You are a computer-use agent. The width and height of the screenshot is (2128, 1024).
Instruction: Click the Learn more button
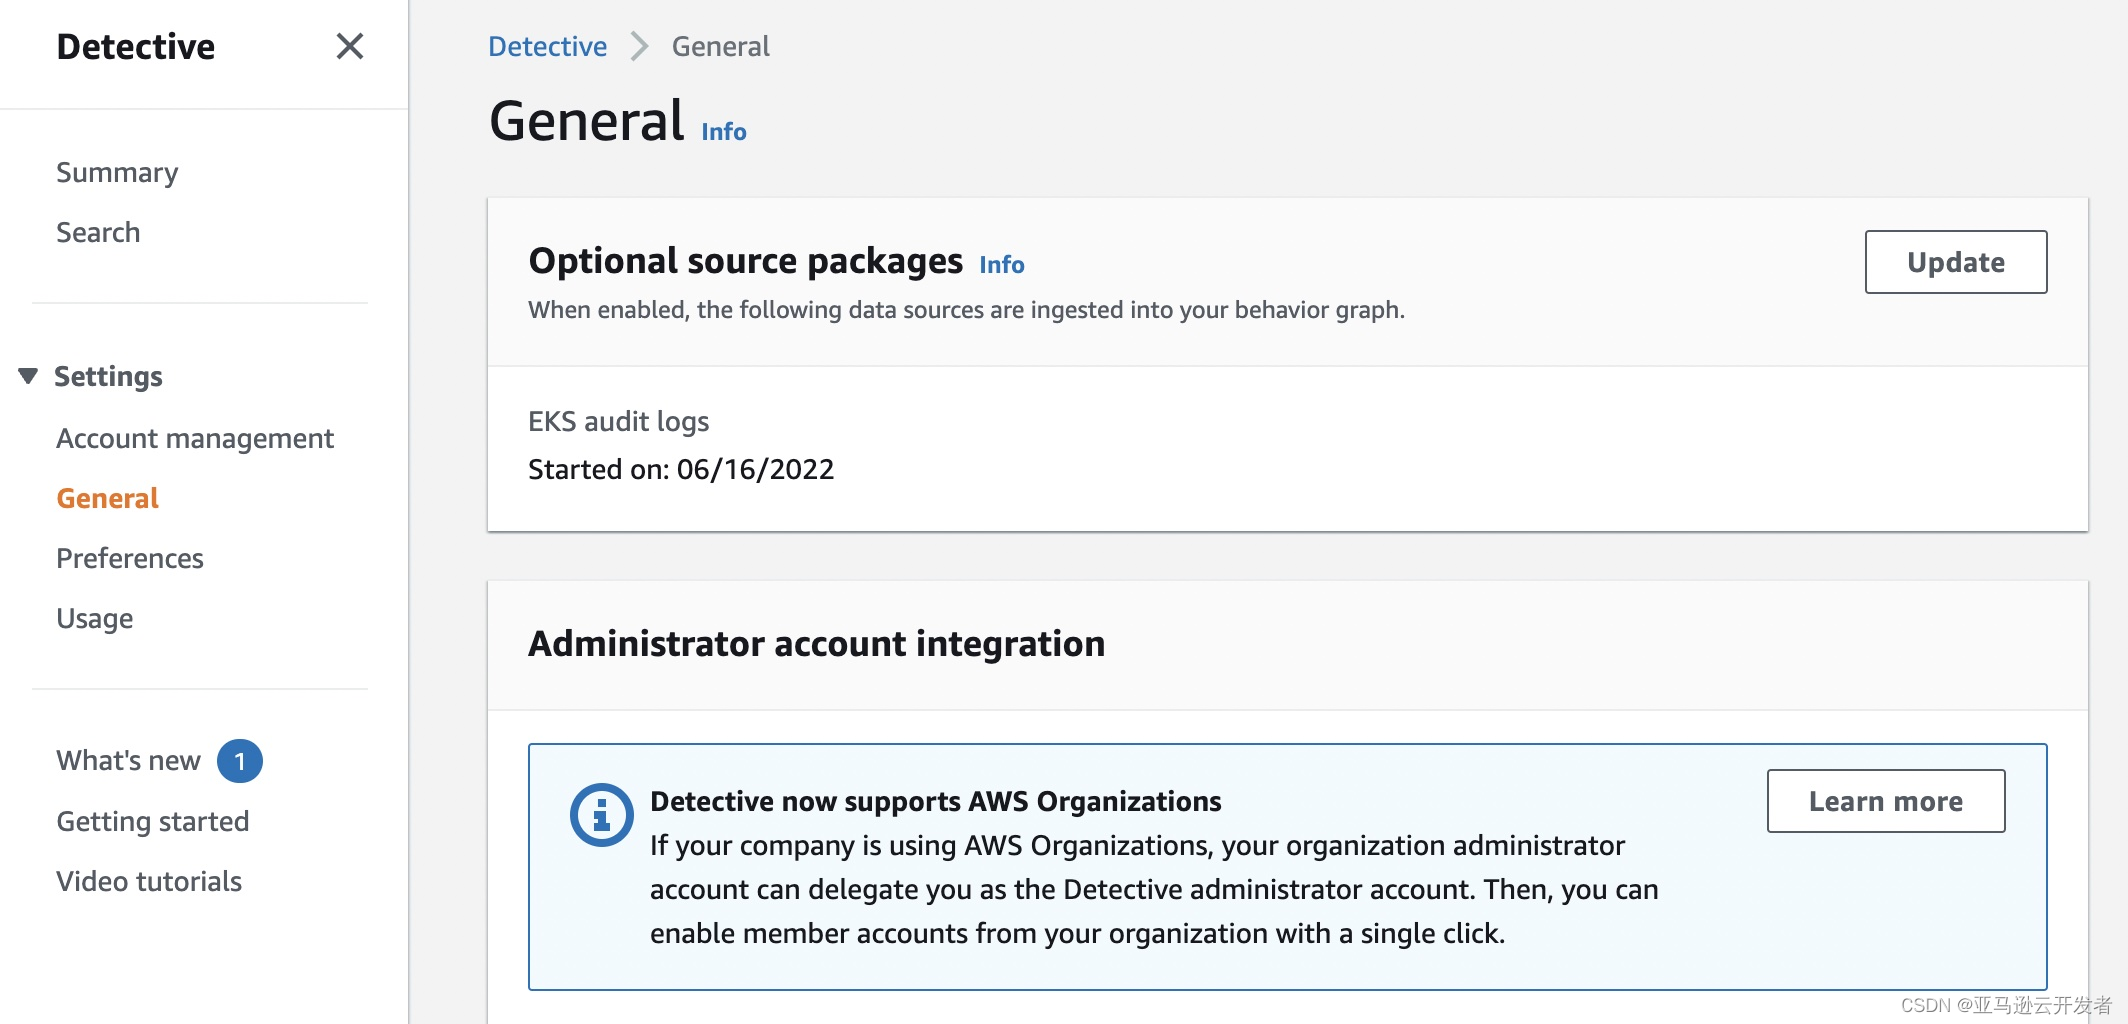point(1885,801)
